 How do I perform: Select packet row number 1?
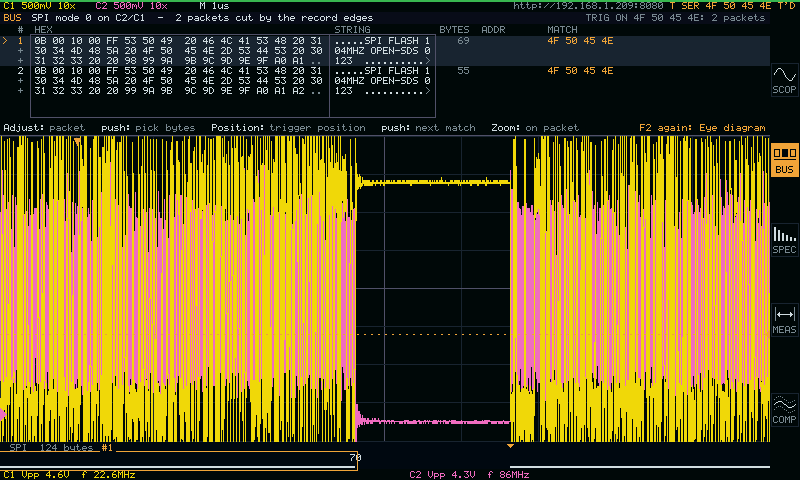(385, 50)
